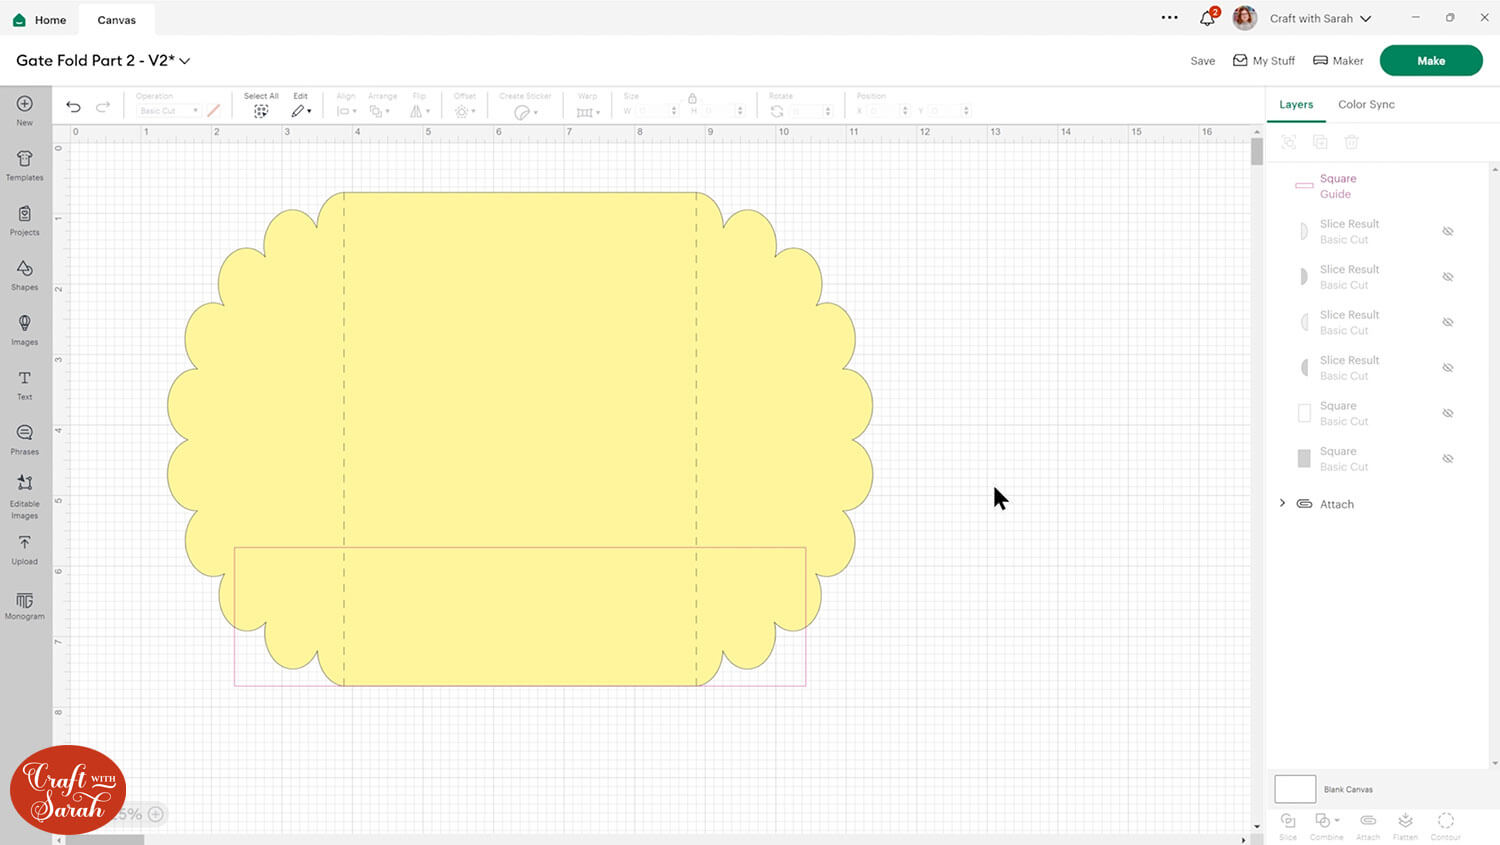This screenshot has height=845, width=1500.
Task: Switch to the Color Sync tab
Action: pos(1366,104)
